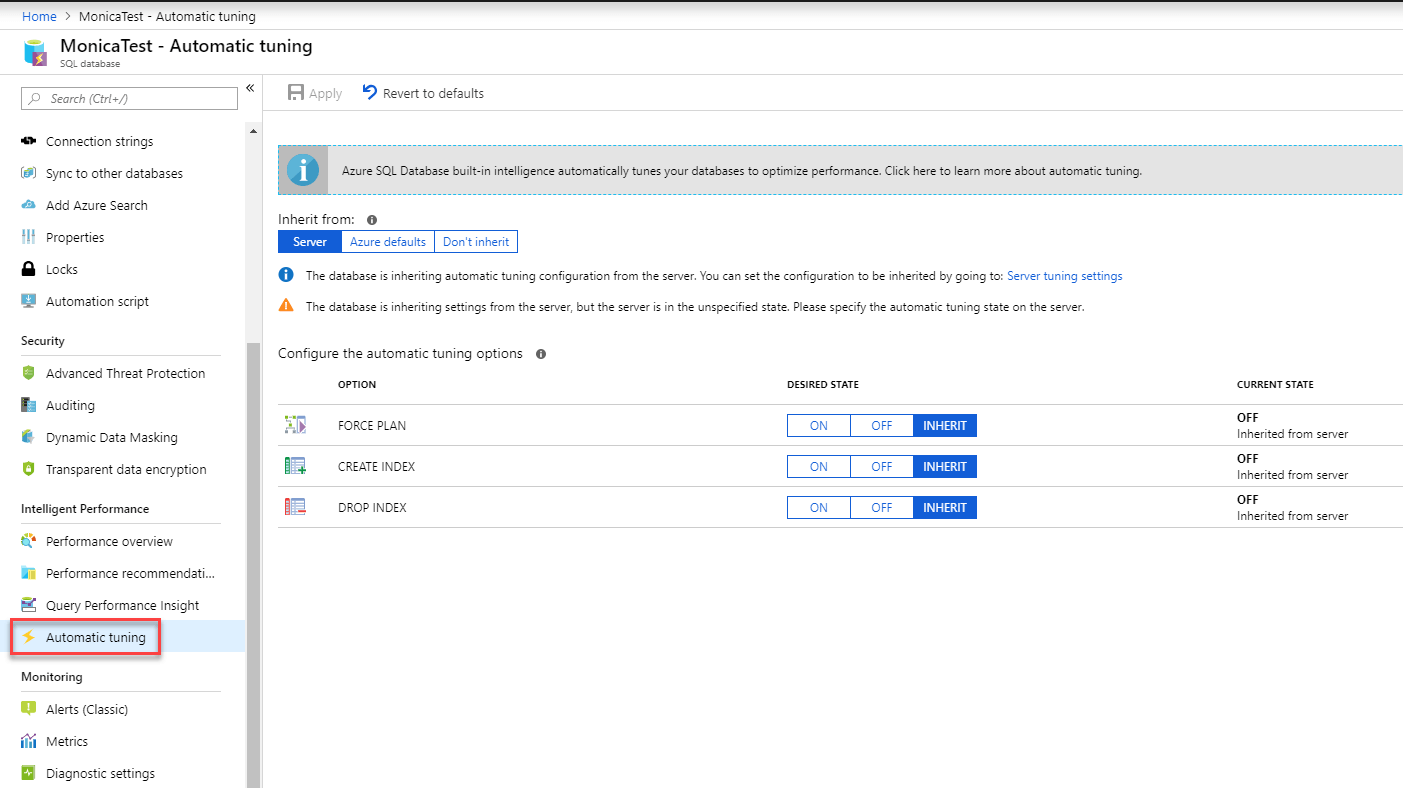Open Alerts (Classic) entry
This screenshot has width=1403, height=788.
point(87,709)
